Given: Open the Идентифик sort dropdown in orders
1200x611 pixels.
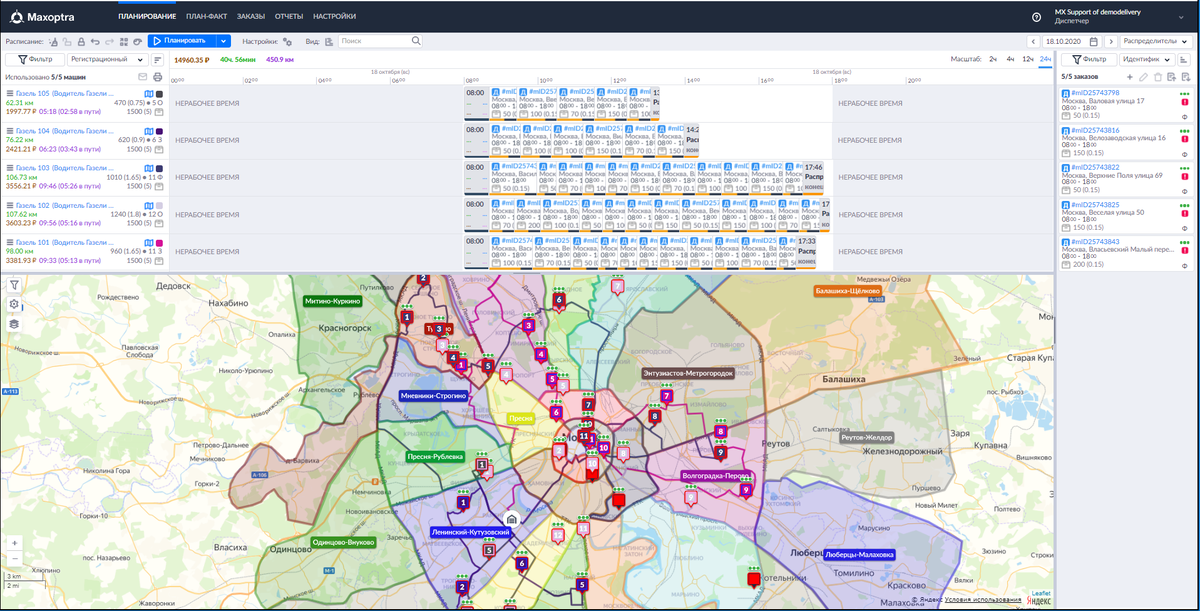Looking at the screenshot, I should coord(1146,60).
